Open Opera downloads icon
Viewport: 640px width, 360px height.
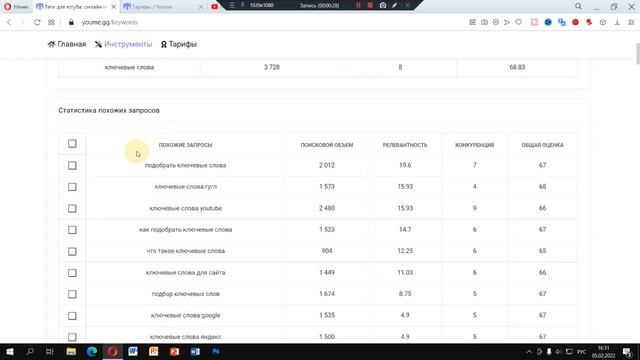point(617,22)
